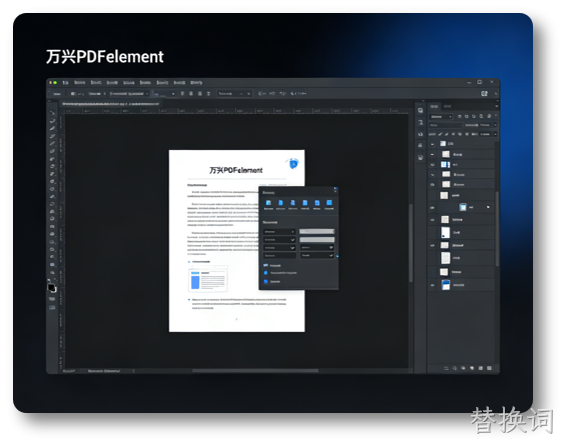Open the first menu in the menu bar
565x445 pixels.
pos(65,83)
